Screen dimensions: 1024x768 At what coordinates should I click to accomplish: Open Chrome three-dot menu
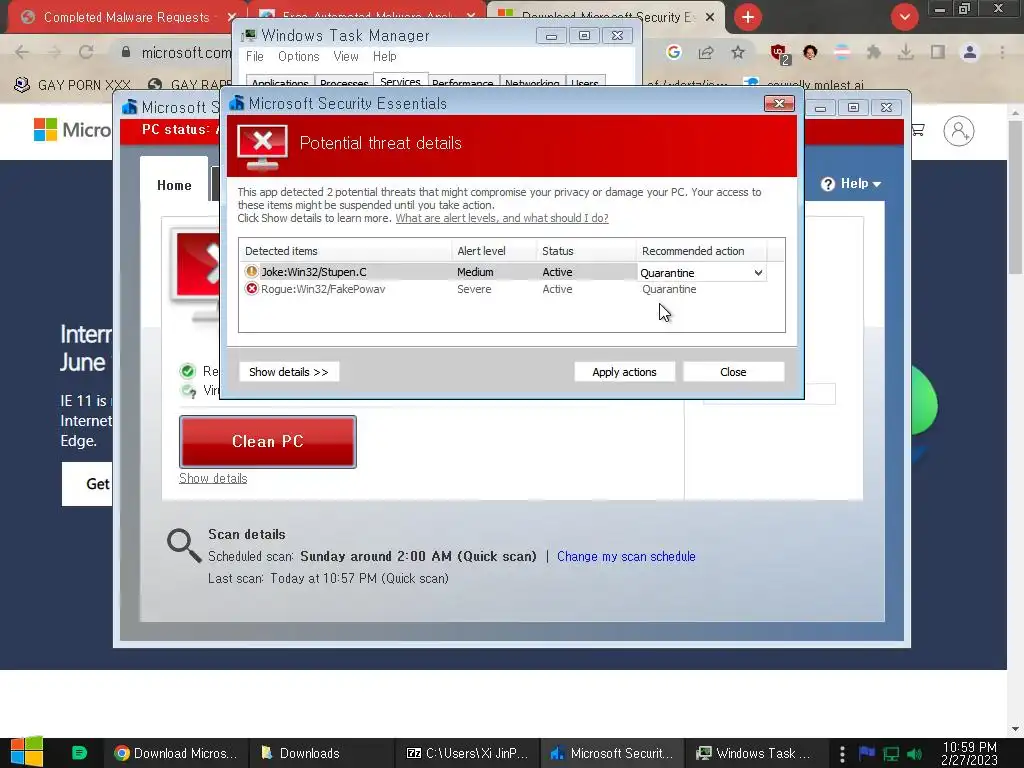click(x=1002, y=52)
